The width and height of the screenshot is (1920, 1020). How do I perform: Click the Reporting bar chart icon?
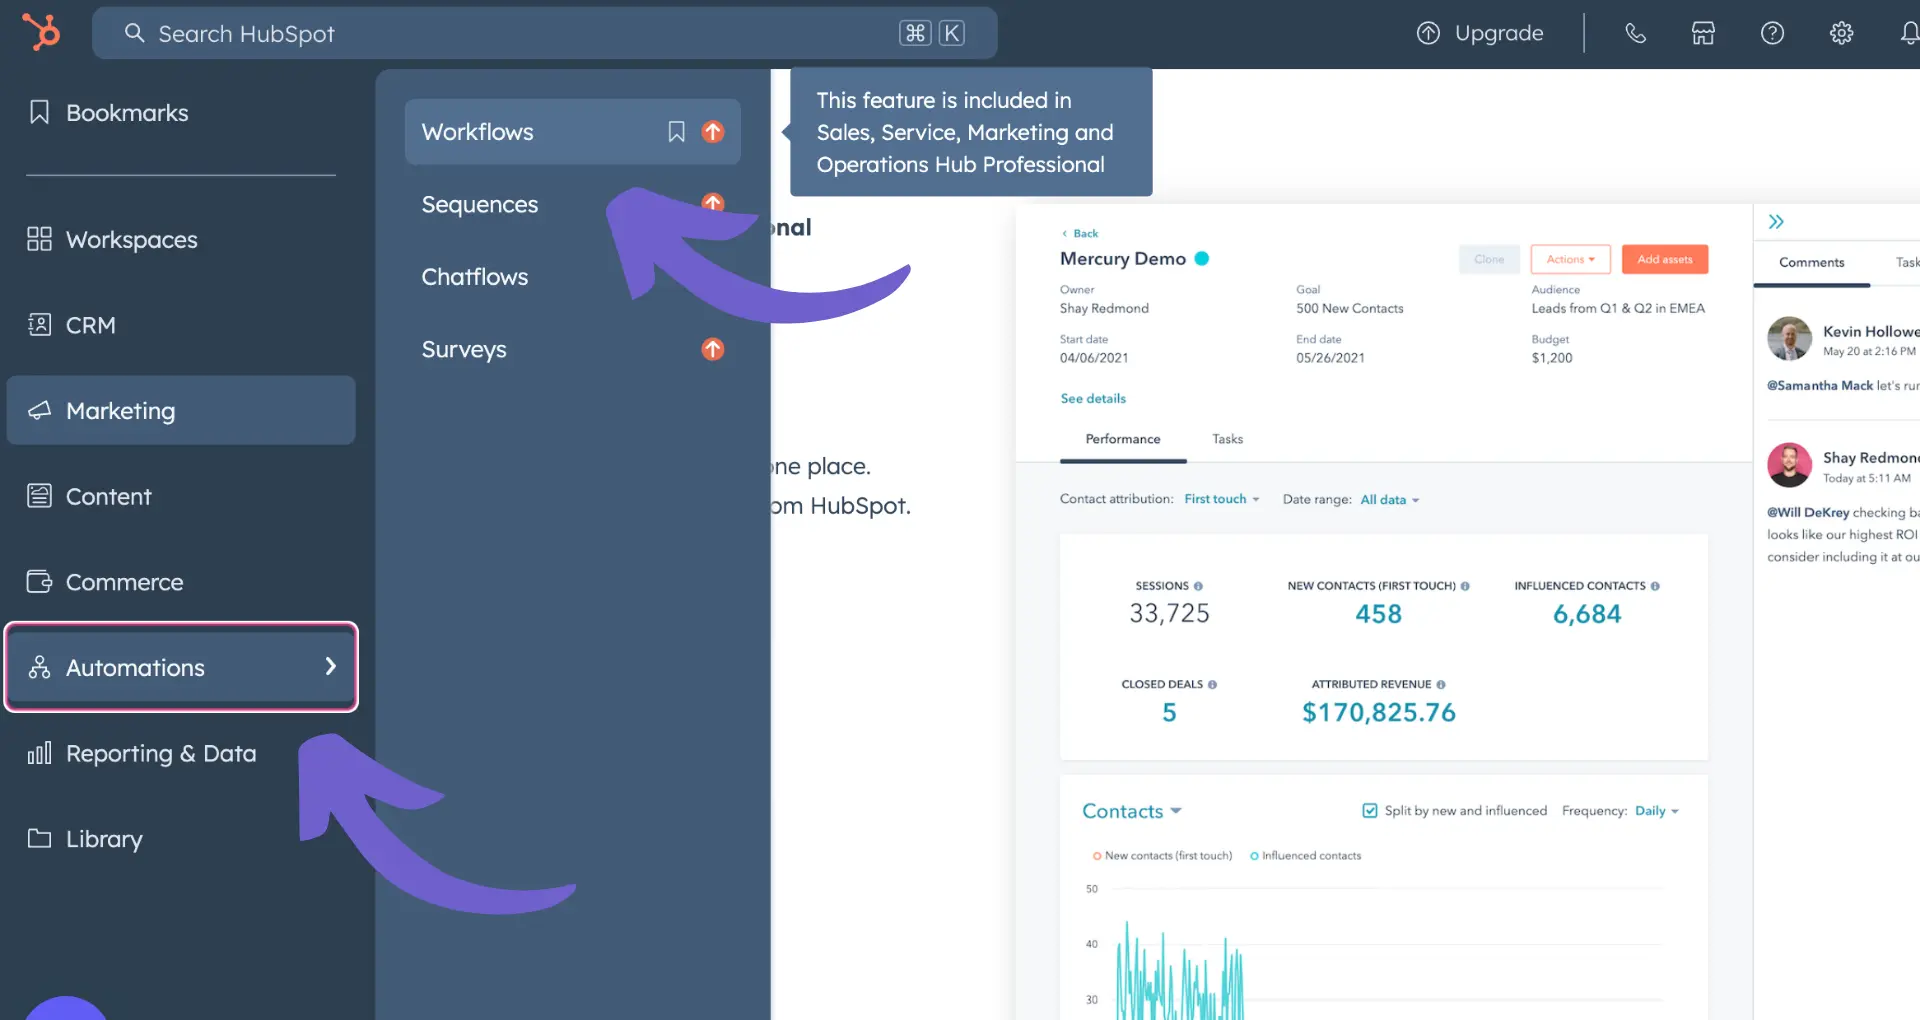point(39,753)
